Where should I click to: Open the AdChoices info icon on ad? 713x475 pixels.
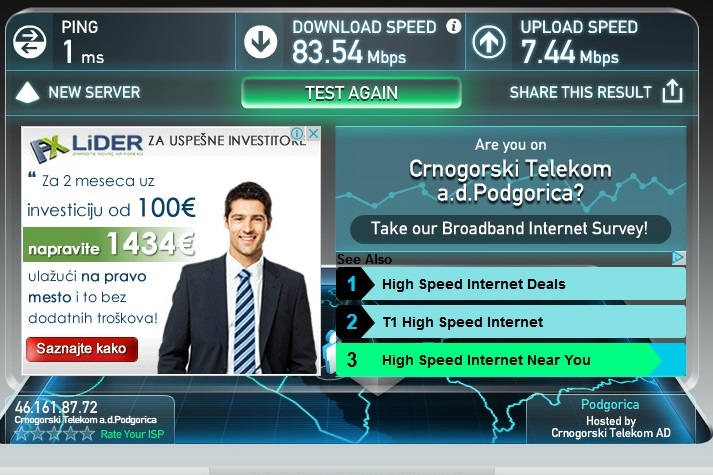pos(297,134)
